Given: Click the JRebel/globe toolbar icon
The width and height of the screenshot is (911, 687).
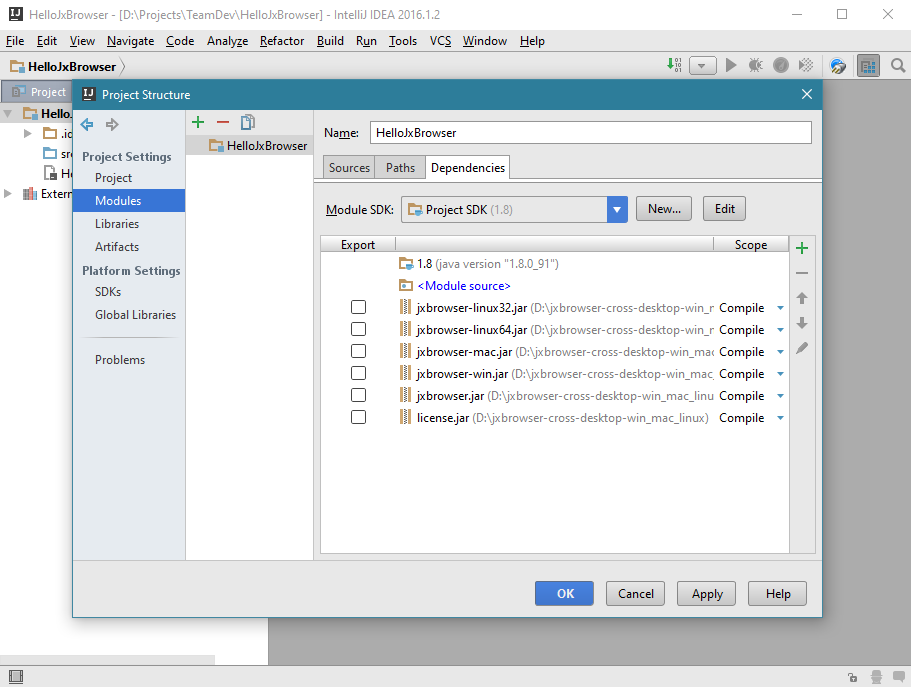Looking at the screenshot, I should (x=838, y=66).
